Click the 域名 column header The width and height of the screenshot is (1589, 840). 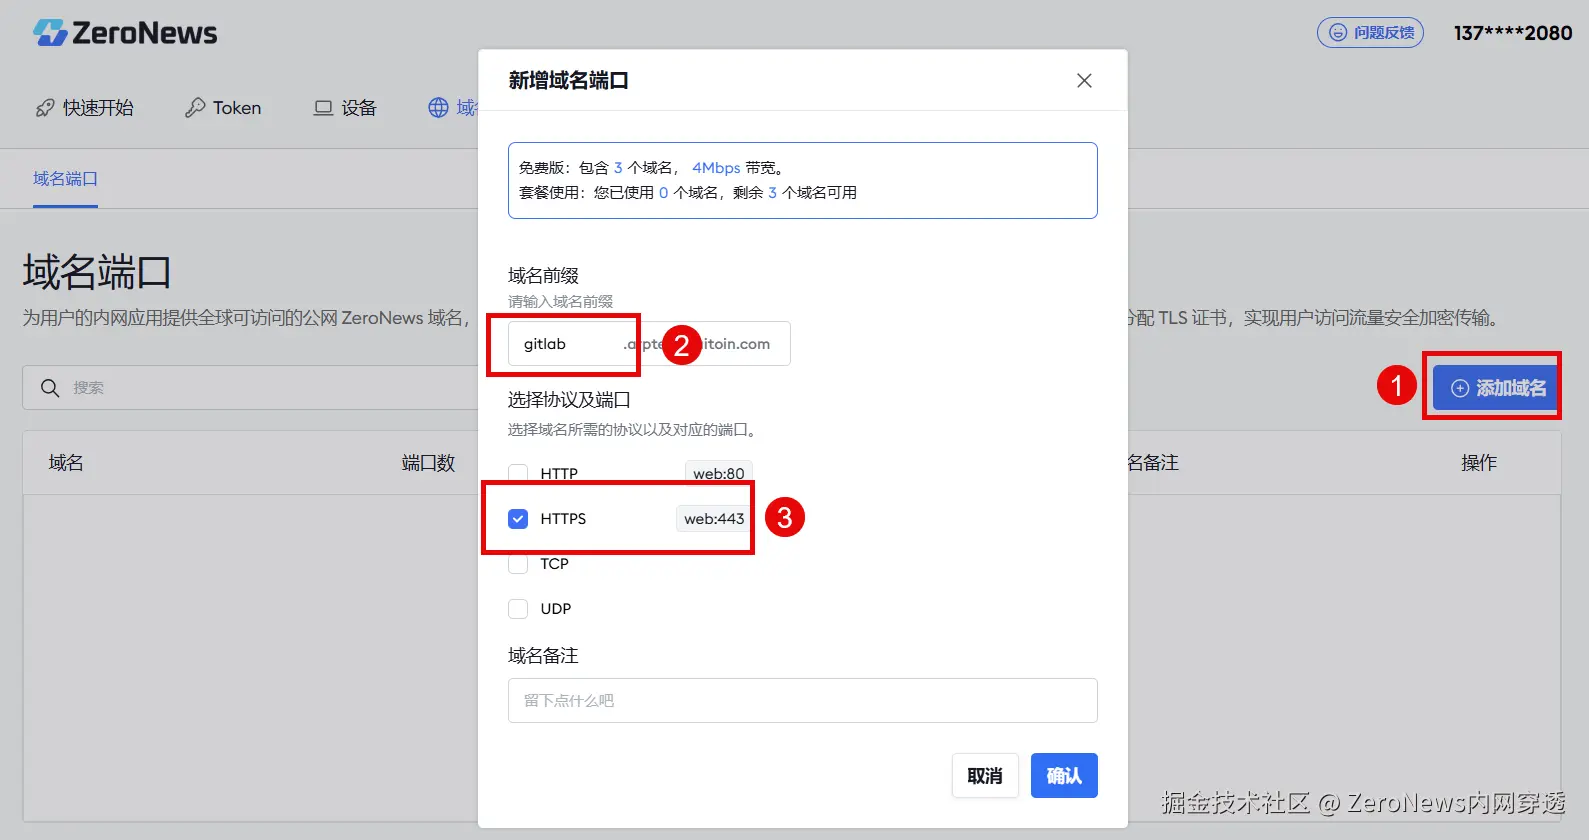tap(66, 463)
